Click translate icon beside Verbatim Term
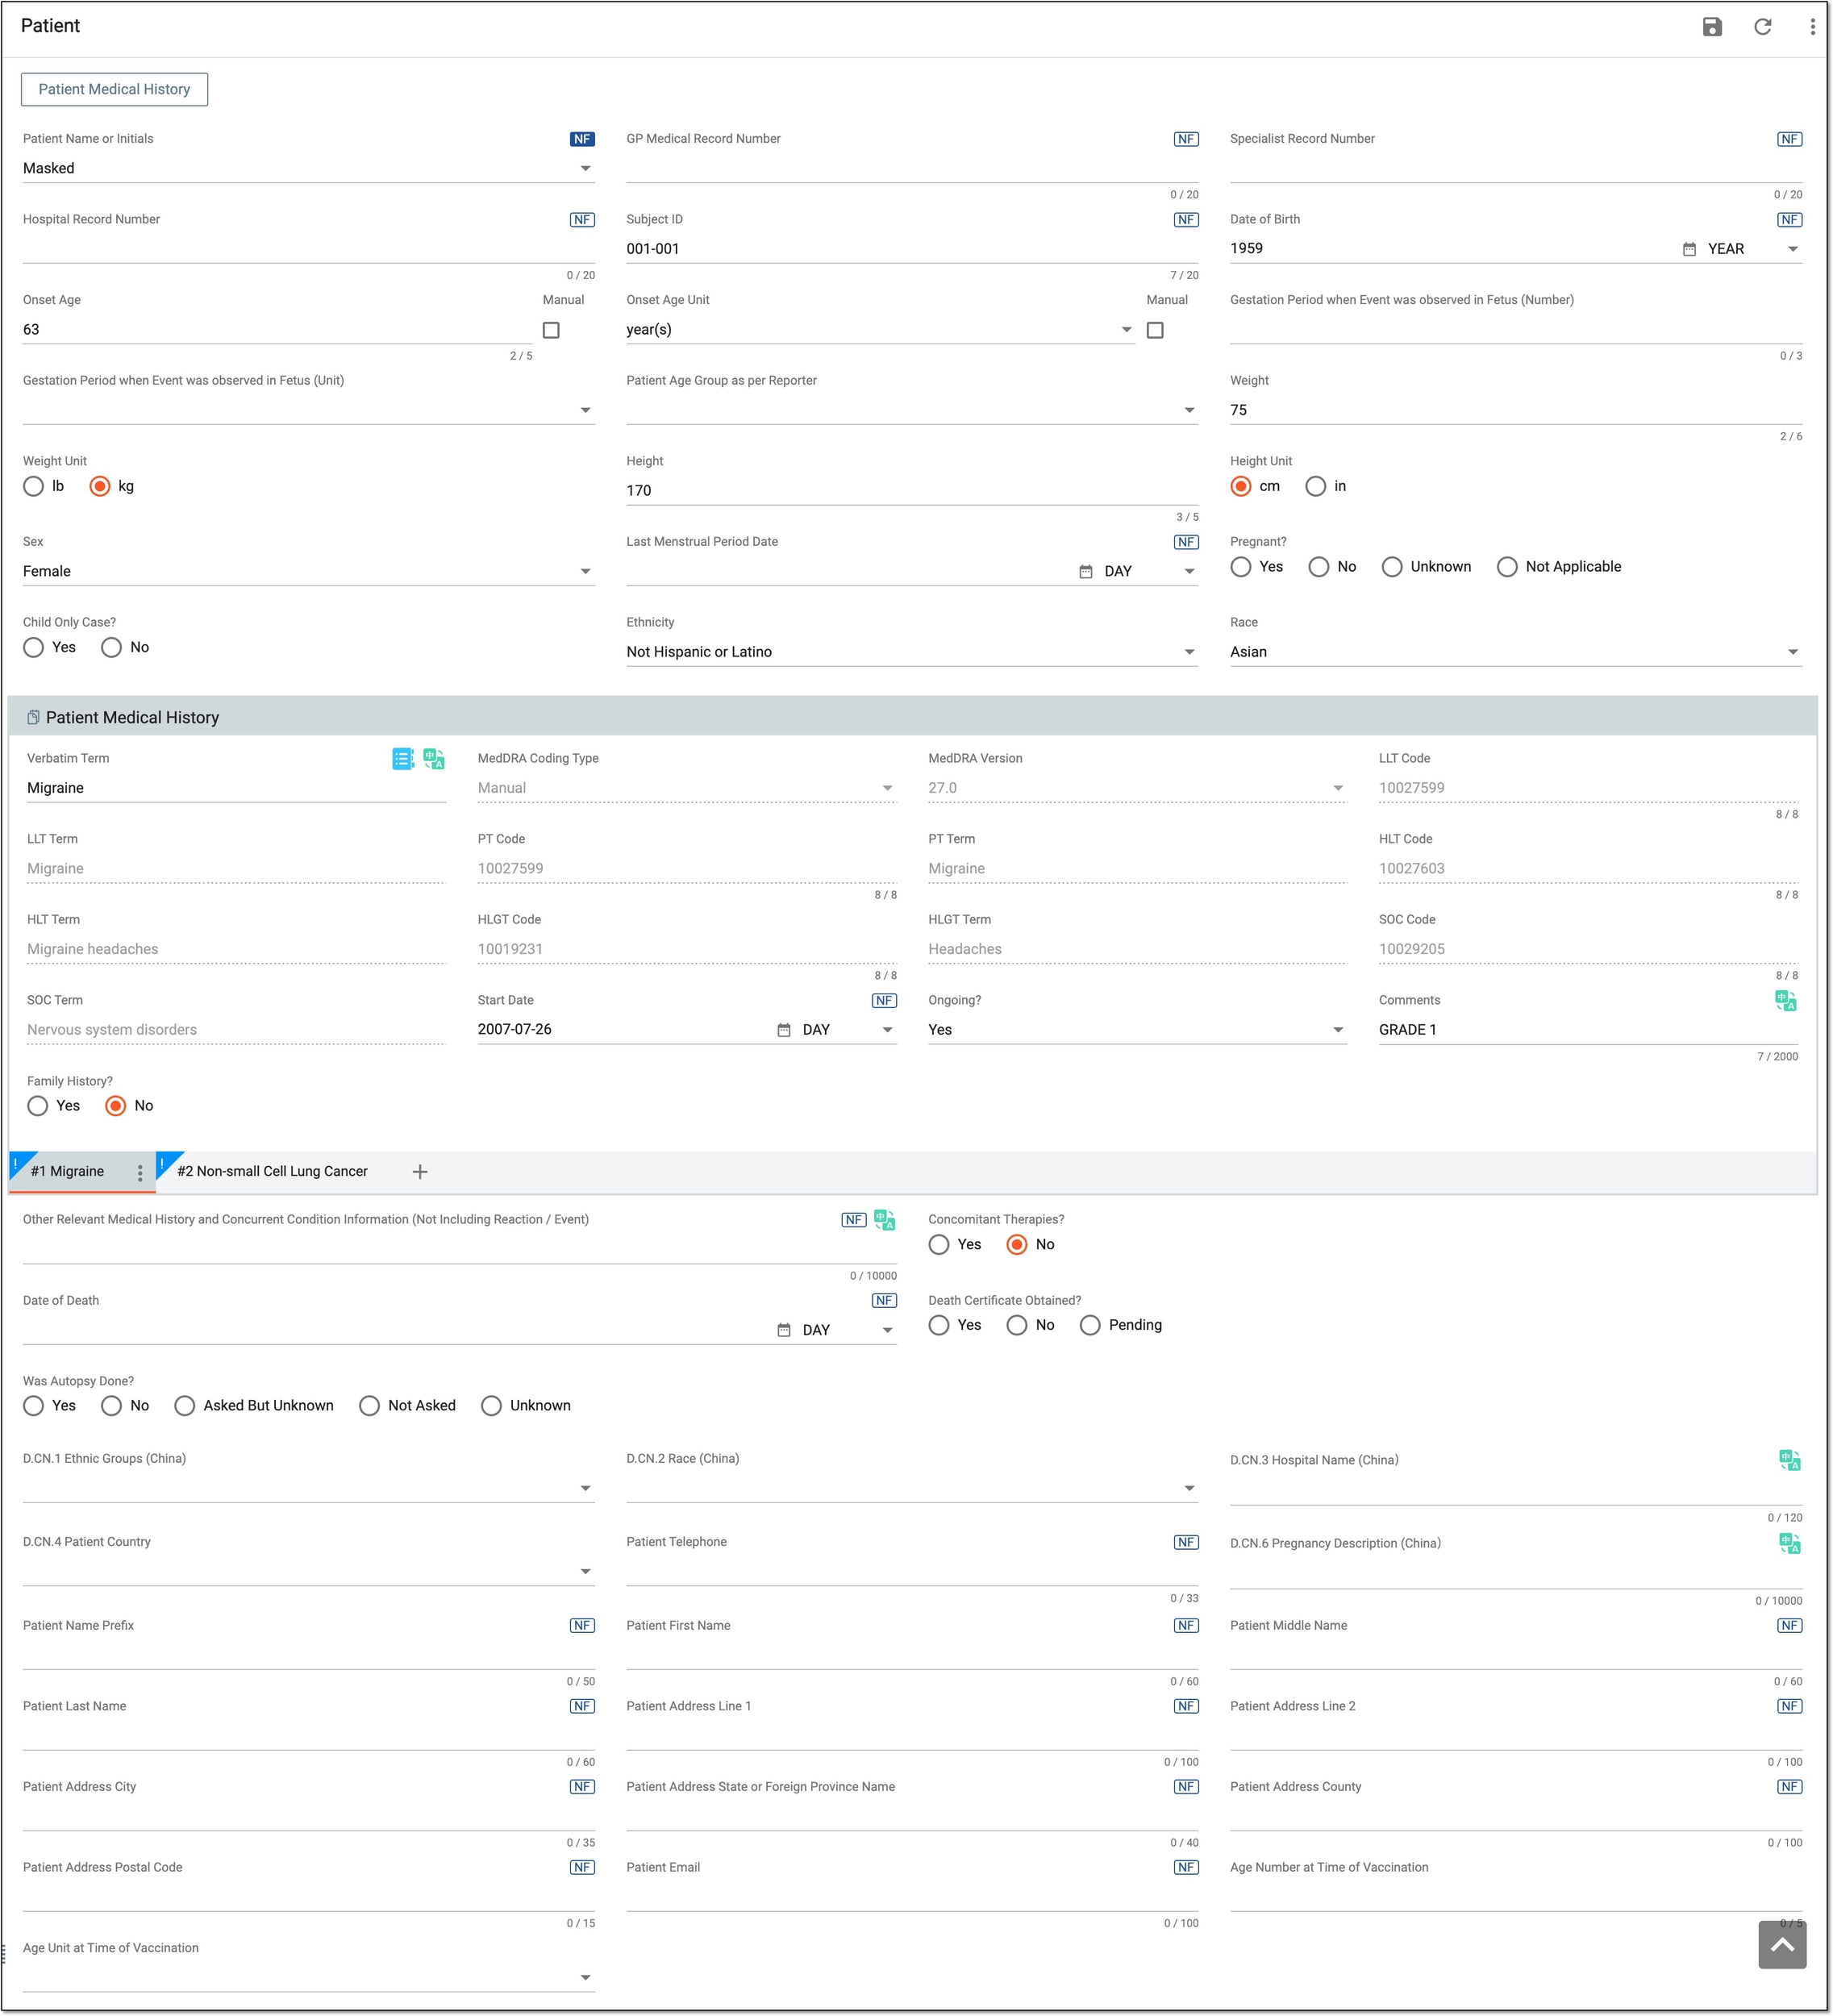The height and width of the screenshot is (2016, 1833). point(434,759)
